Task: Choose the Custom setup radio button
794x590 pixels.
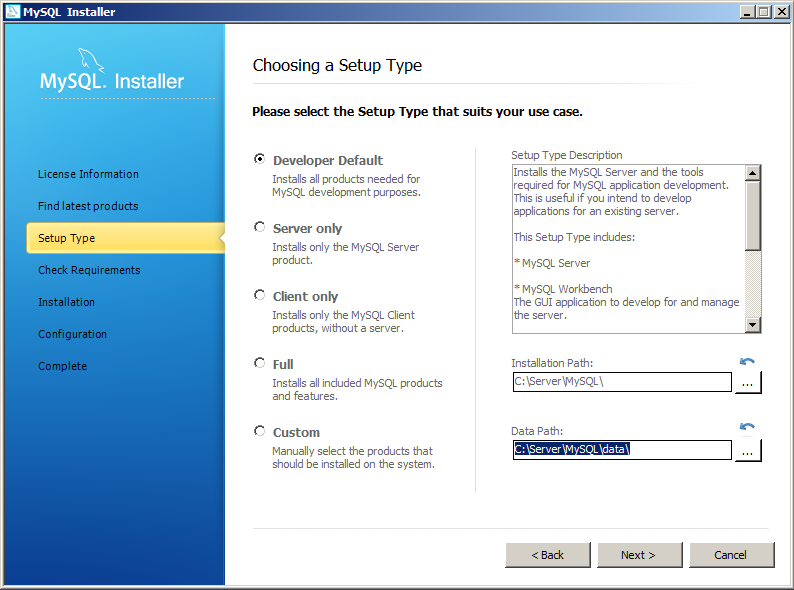Action: (x=259, y=431)
